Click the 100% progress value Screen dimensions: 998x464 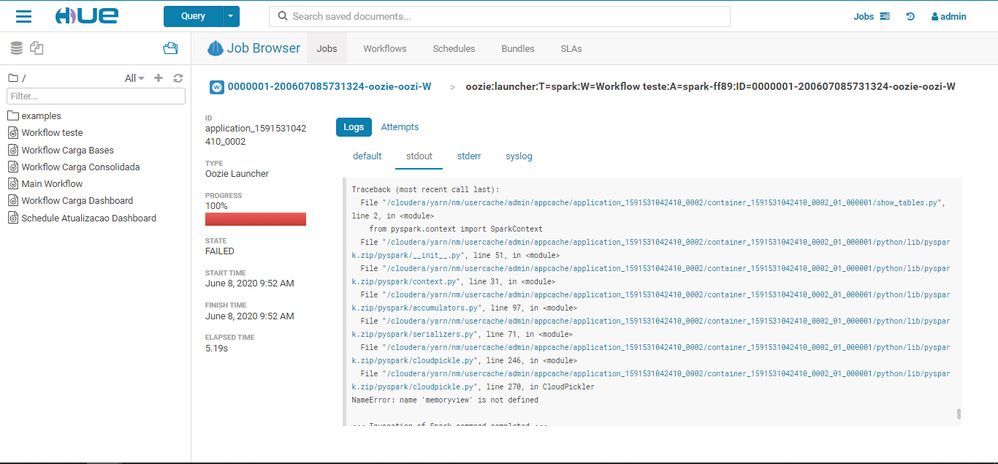[216, 206]
